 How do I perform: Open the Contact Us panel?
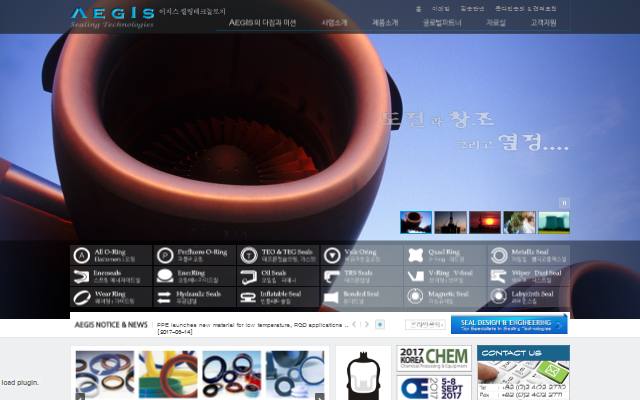click(523, 373)
